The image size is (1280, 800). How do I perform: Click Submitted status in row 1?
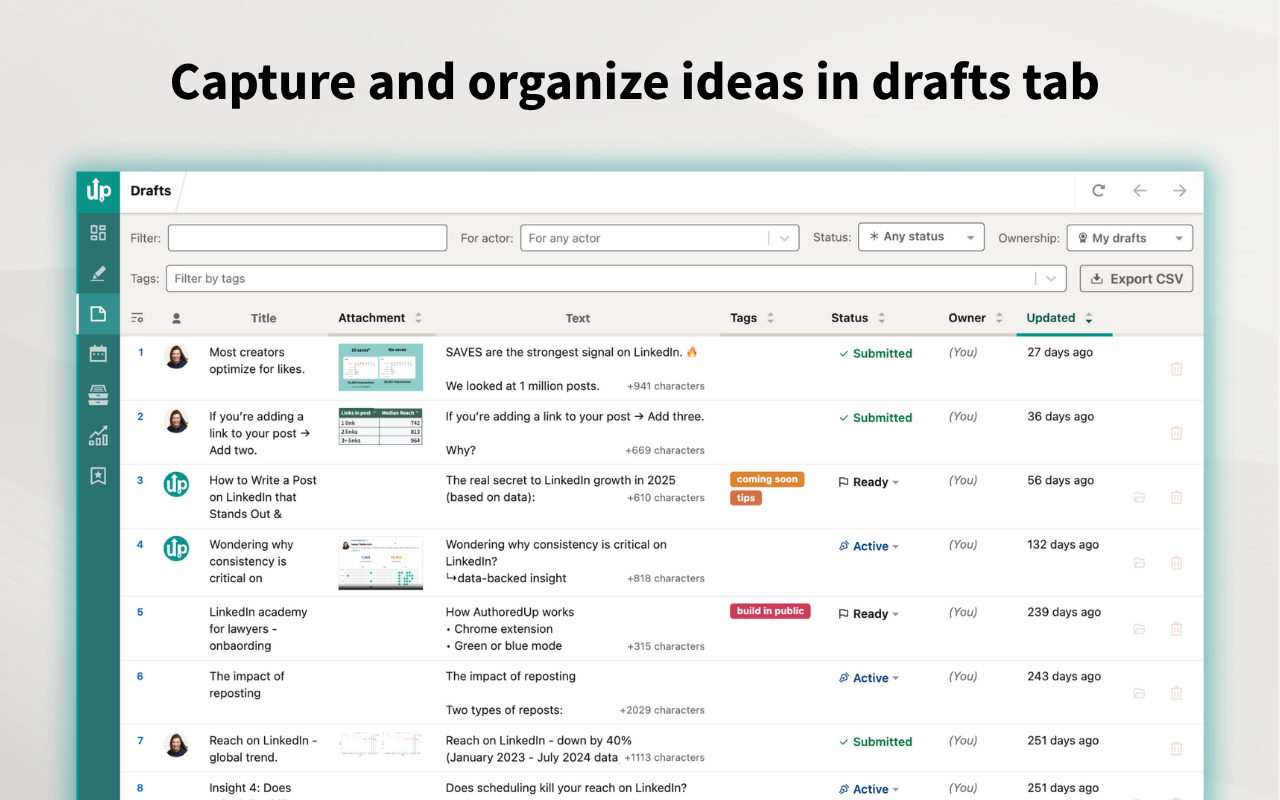point(875,353)
